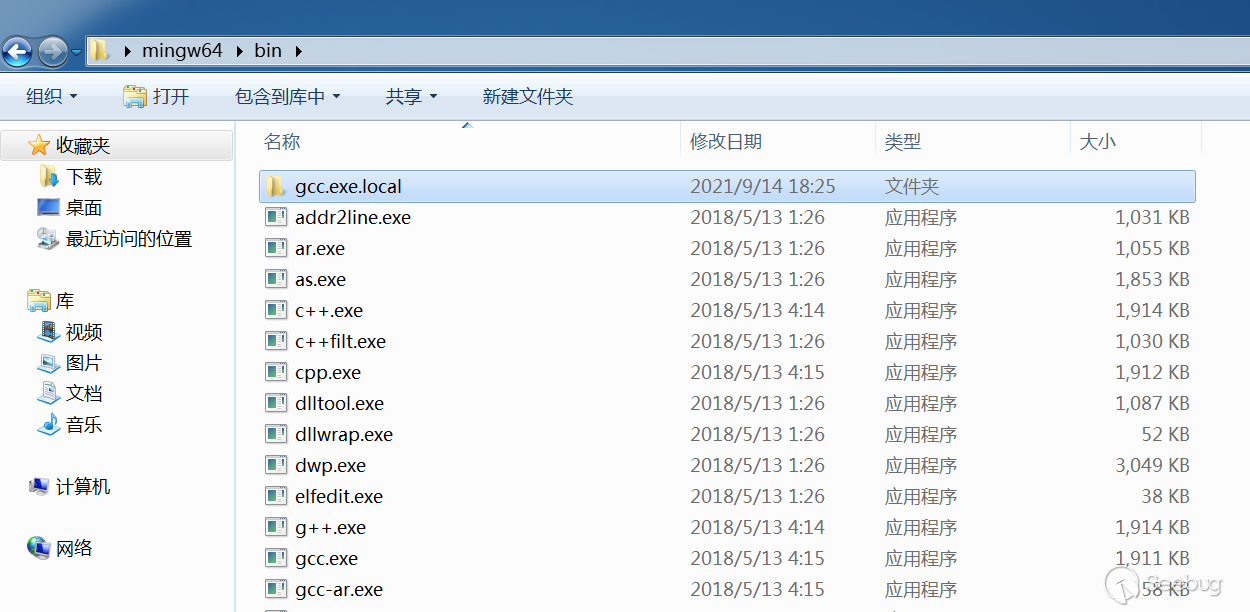Click the gcc.exe application icon
Viewport: 1250px width, 612px height.
click(x=276, y=558)
